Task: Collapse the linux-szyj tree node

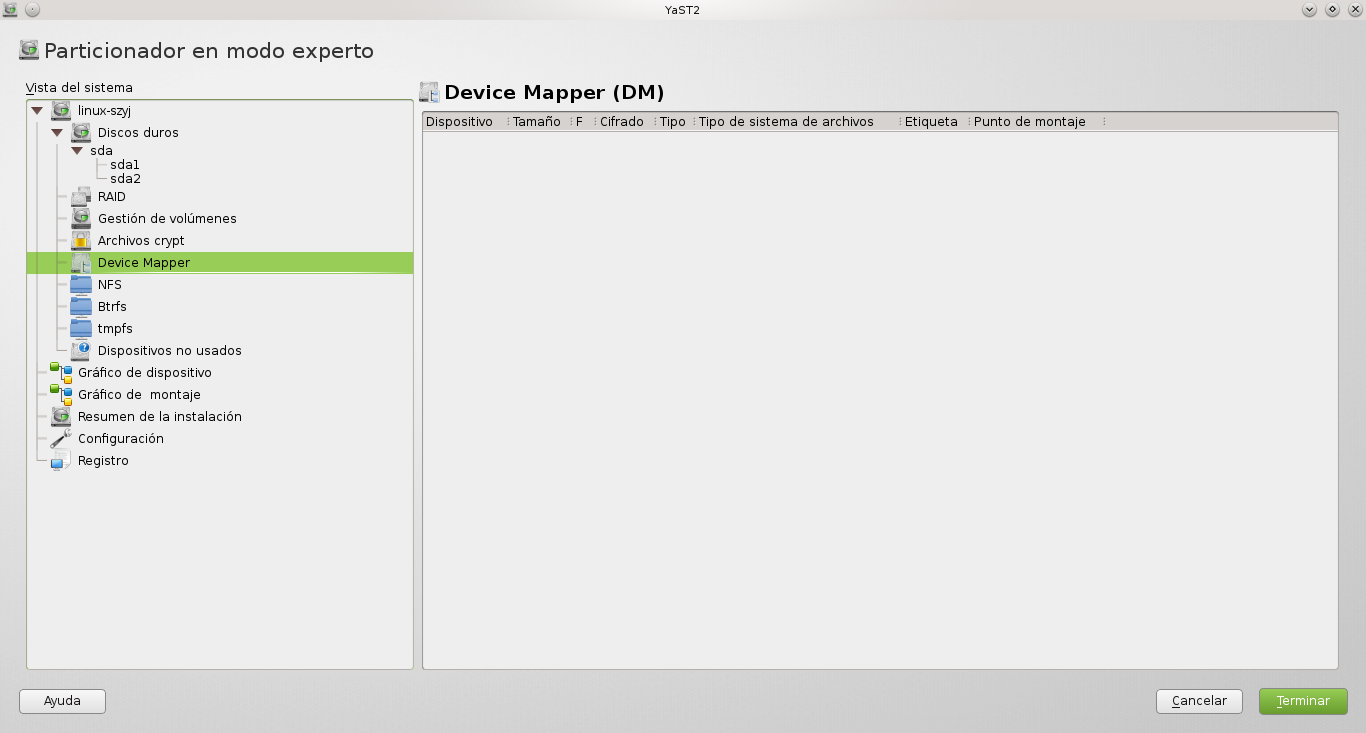Action: coord(36,110)
